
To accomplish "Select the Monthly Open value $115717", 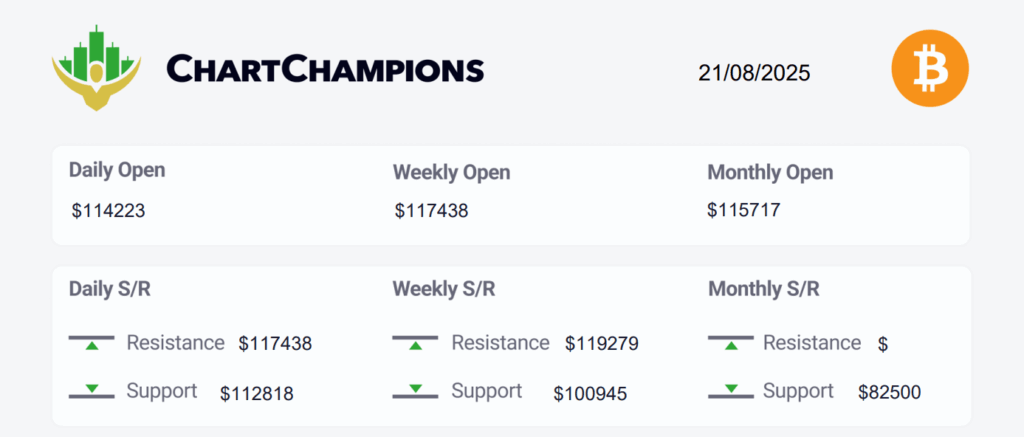I will [744, 210].
